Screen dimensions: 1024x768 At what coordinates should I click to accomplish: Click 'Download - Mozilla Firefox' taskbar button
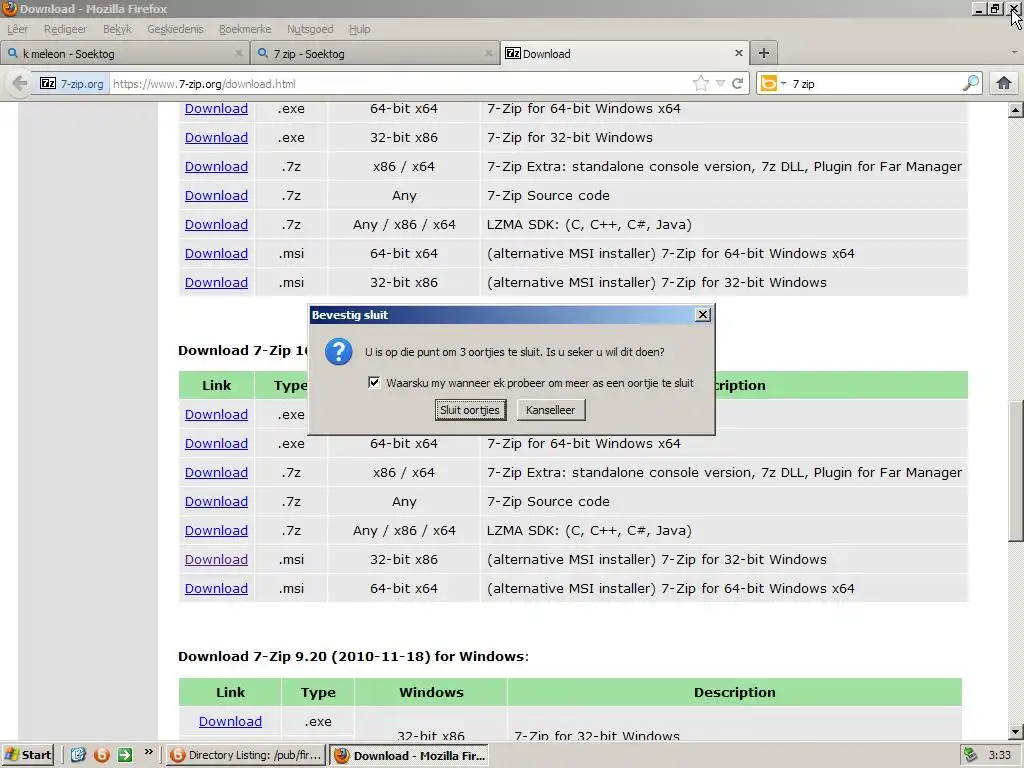click(x=409, y=755)
